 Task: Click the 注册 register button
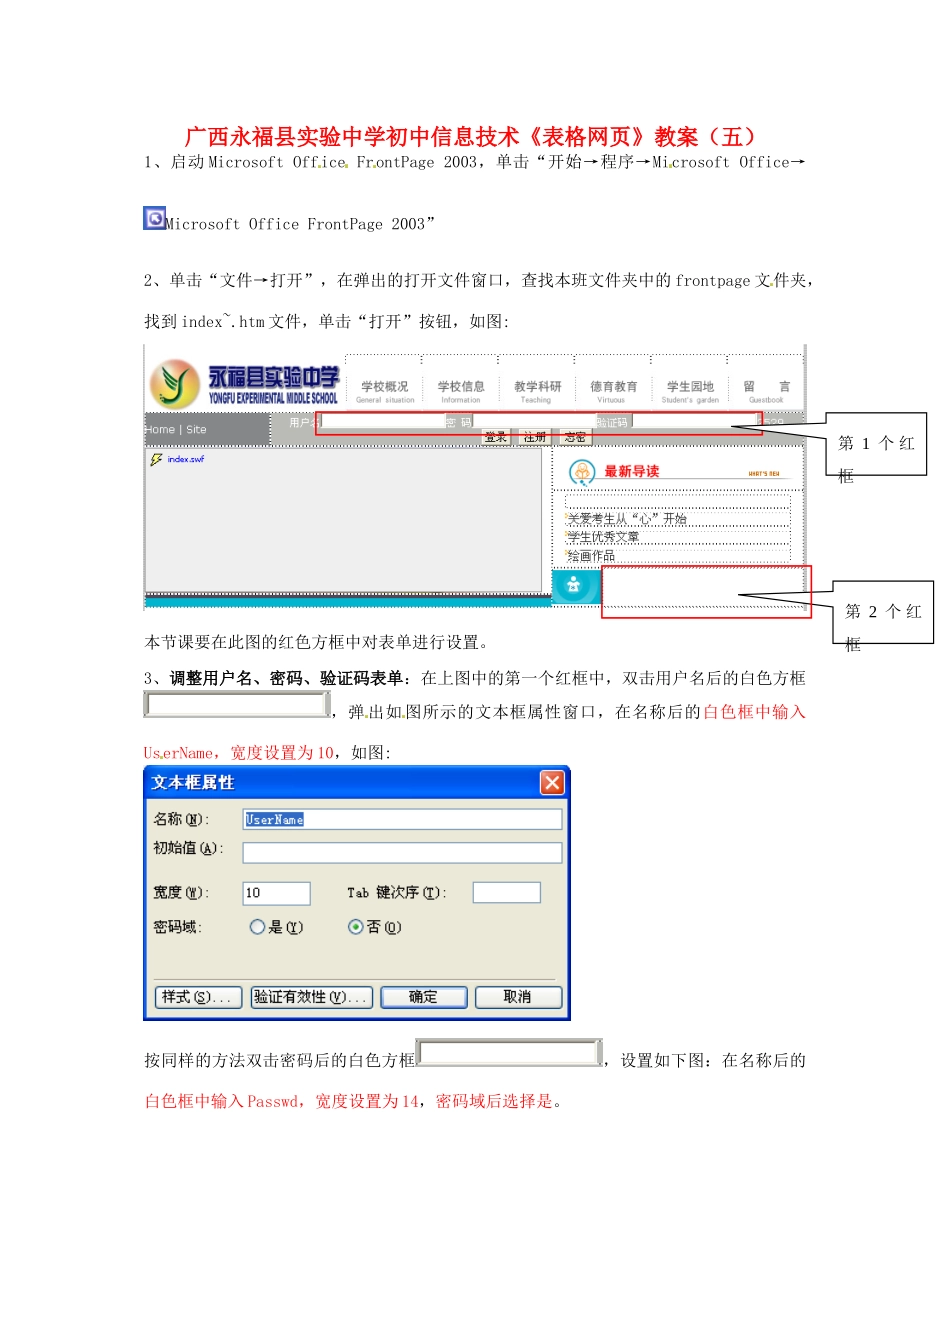(535, 437)
